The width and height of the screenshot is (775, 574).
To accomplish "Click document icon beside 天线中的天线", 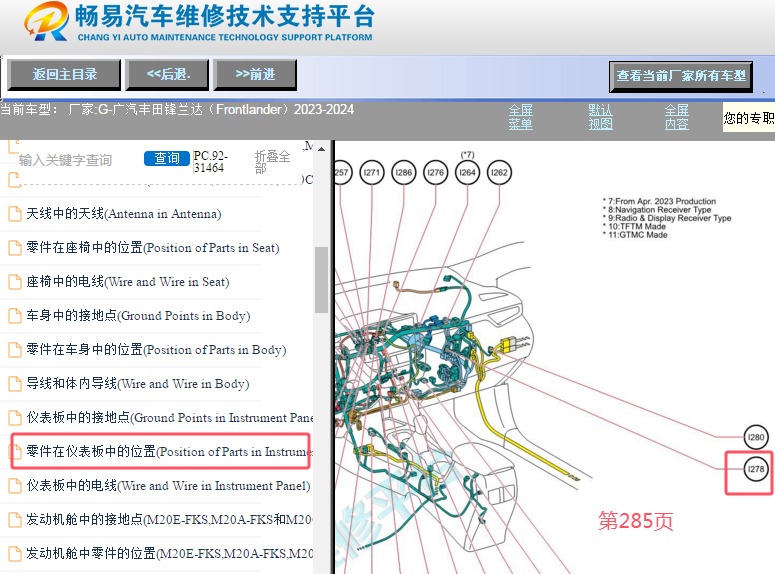I will (15, 214).
